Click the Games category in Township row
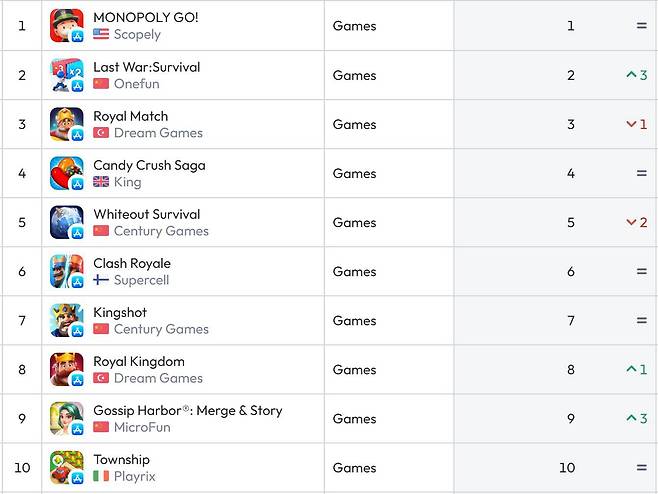 click(354, 467)
